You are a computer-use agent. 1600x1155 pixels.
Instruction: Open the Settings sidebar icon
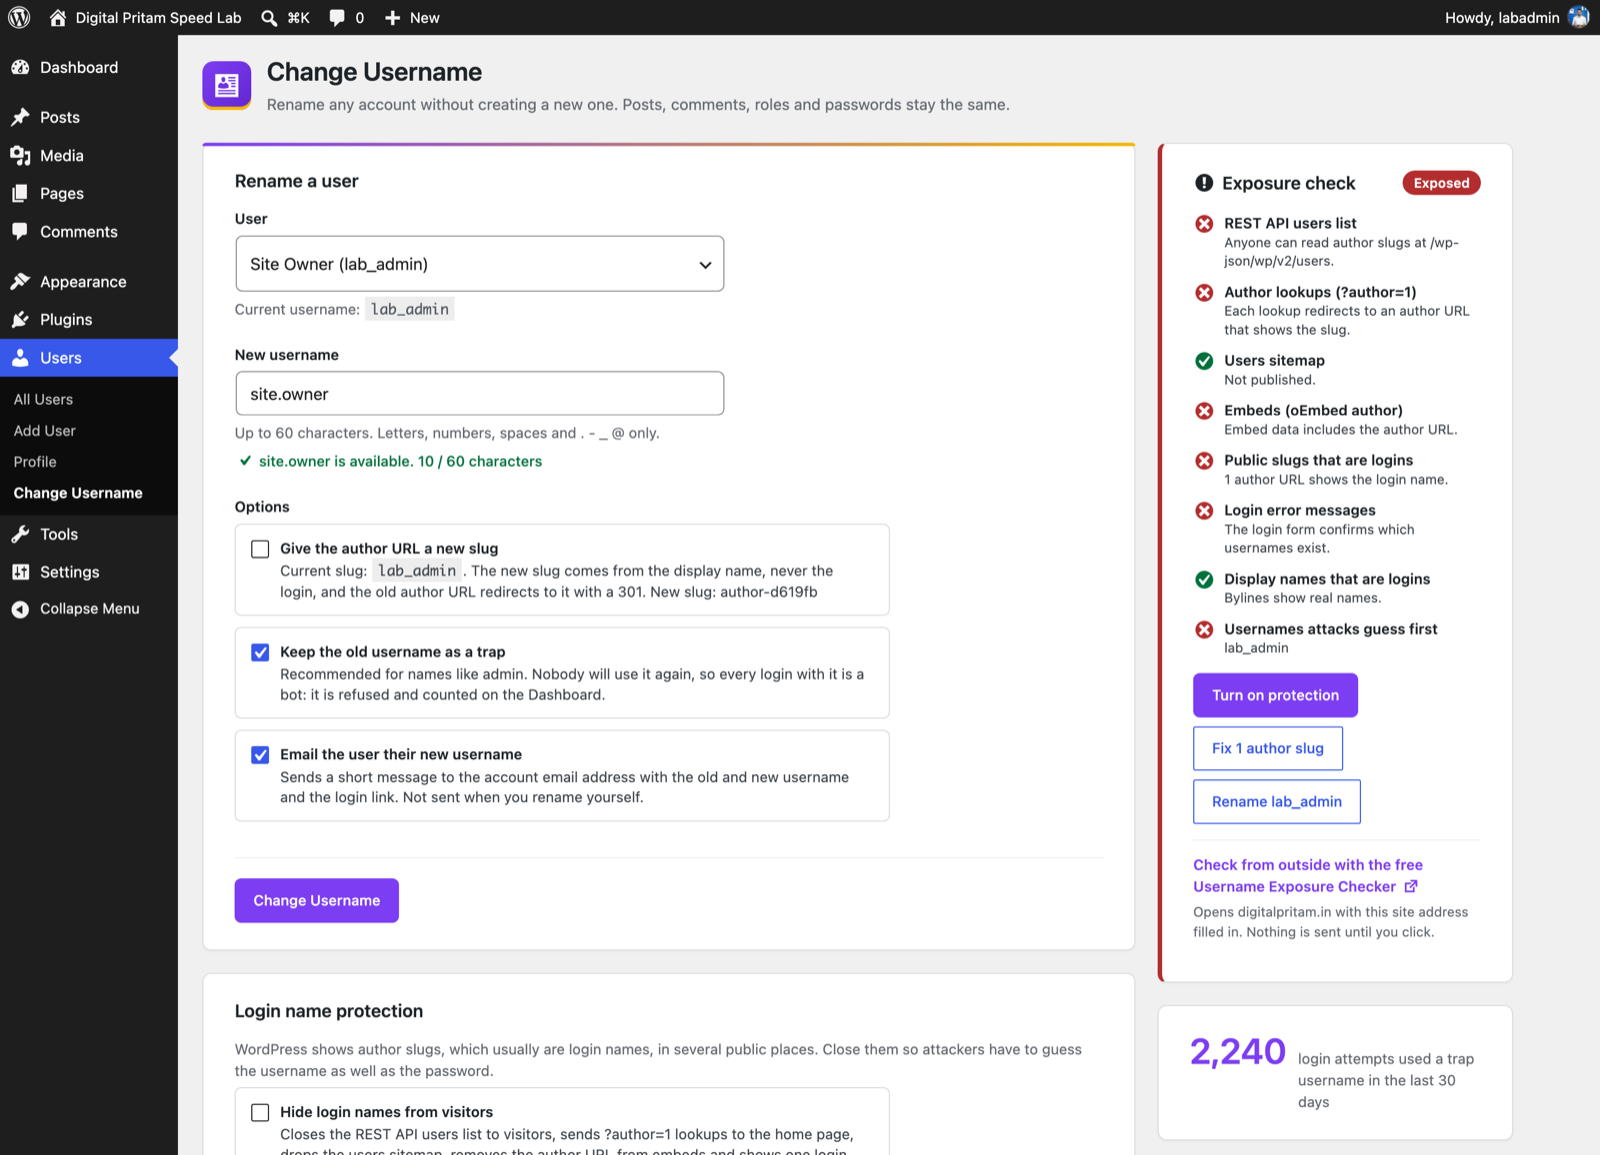coord(20,572)
